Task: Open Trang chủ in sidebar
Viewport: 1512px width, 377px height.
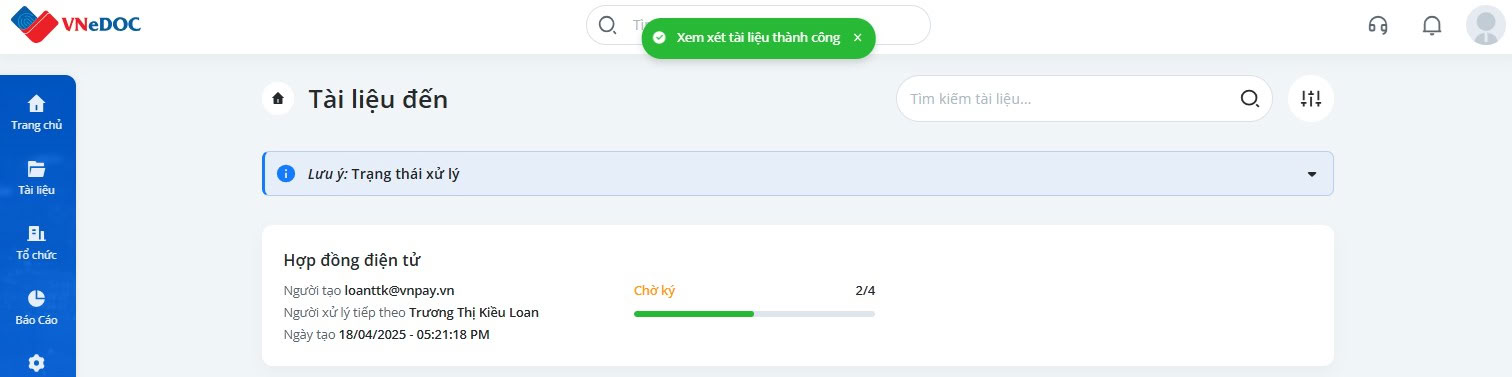Action: point(37,112)
